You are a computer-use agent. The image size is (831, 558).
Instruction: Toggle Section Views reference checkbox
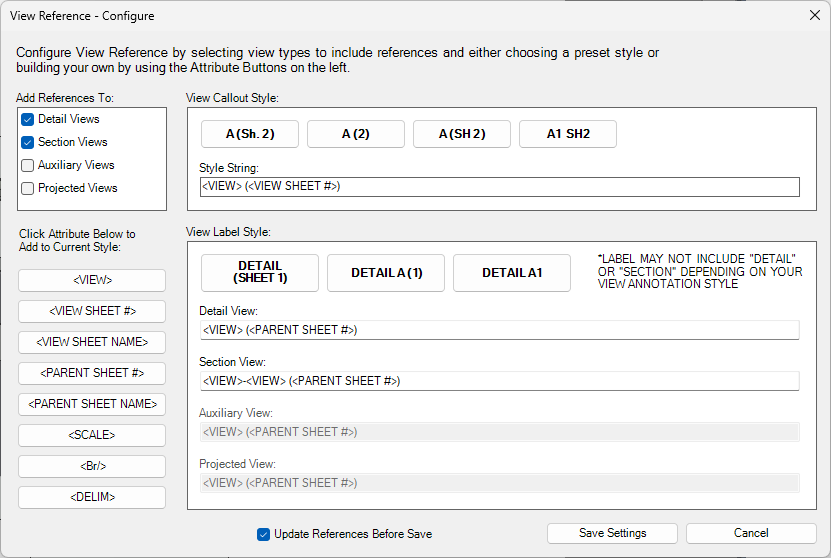pos(28,142)
